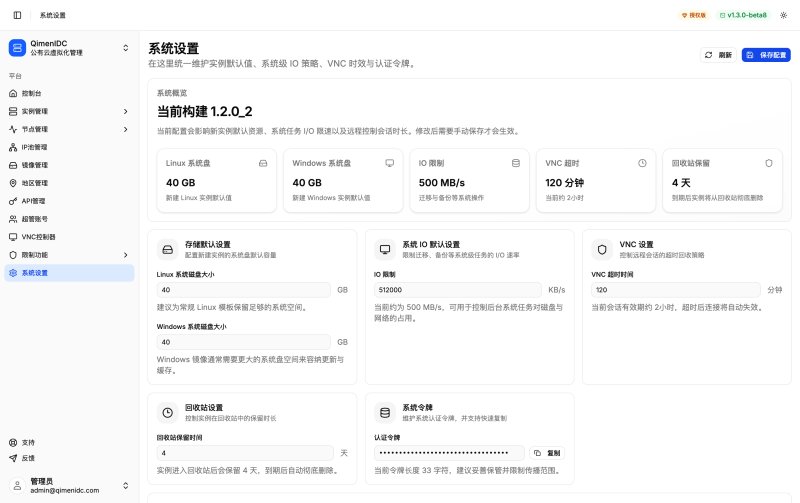The image size is (800, 503).
Task: Click the 存储默认设置 hard drive icon
Action: (x=167, y=249)
